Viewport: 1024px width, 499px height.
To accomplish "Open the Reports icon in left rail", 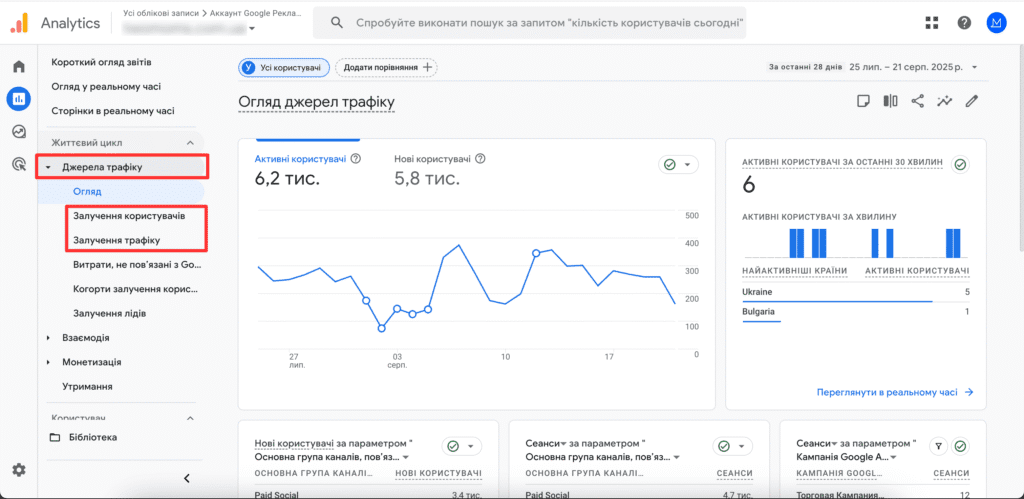I will coord(19,99).
